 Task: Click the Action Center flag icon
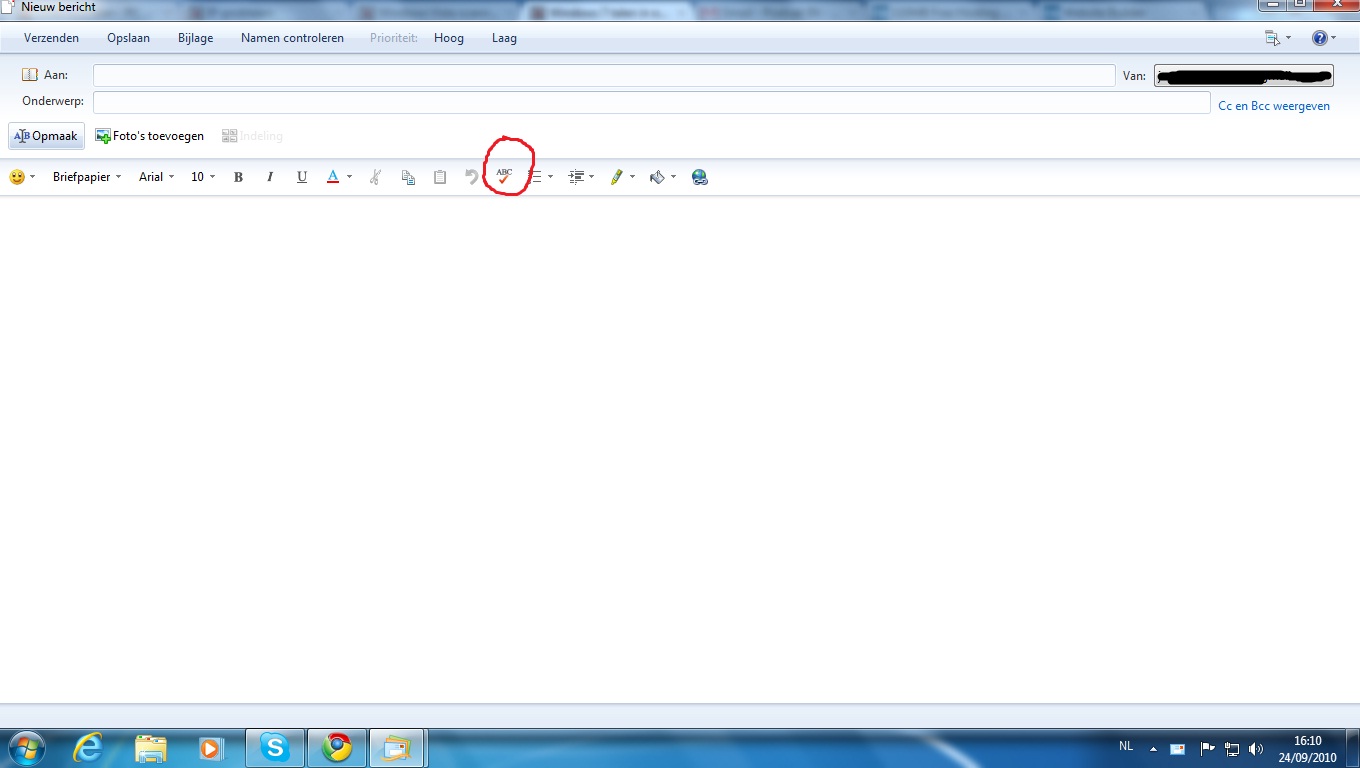pos(1207,748)
